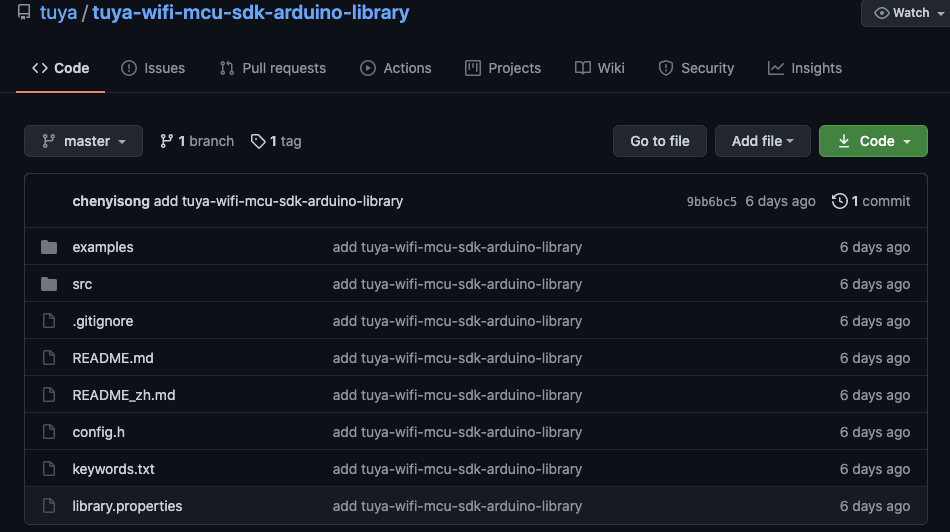Open commit hash 9bb6bc5
Viewport: 950px width, 532px height.
pyautogui.click(x=711, y=202)
